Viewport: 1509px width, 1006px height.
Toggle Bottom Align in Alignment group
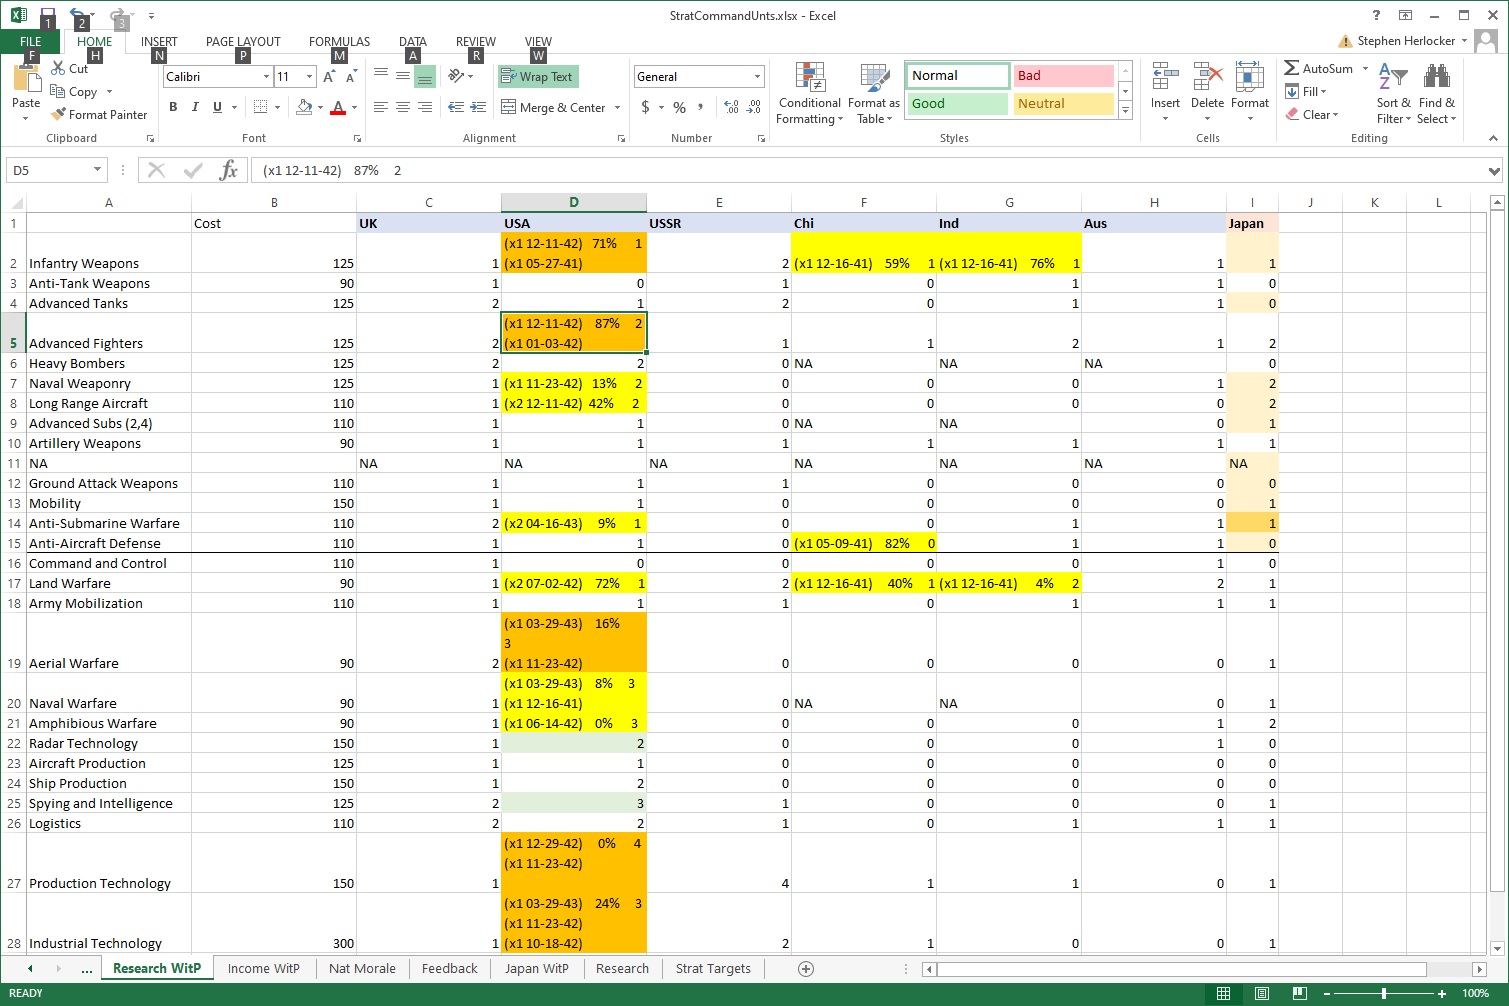point(425,76)
